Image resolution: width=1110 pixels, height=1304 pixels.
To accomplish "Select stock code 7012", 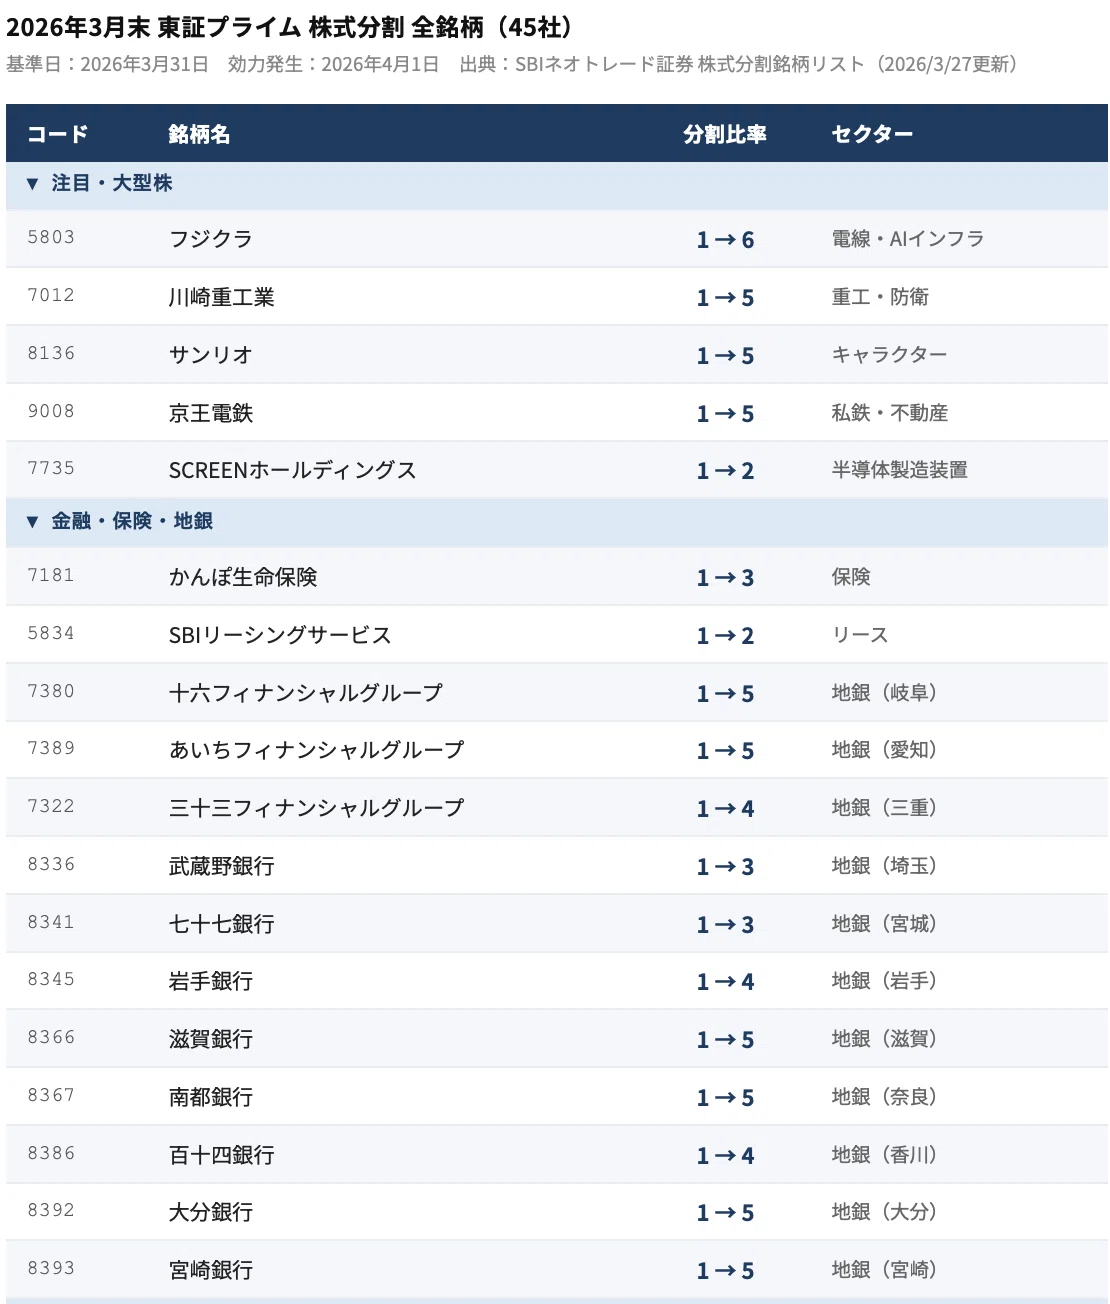I will tap(51, 296).
